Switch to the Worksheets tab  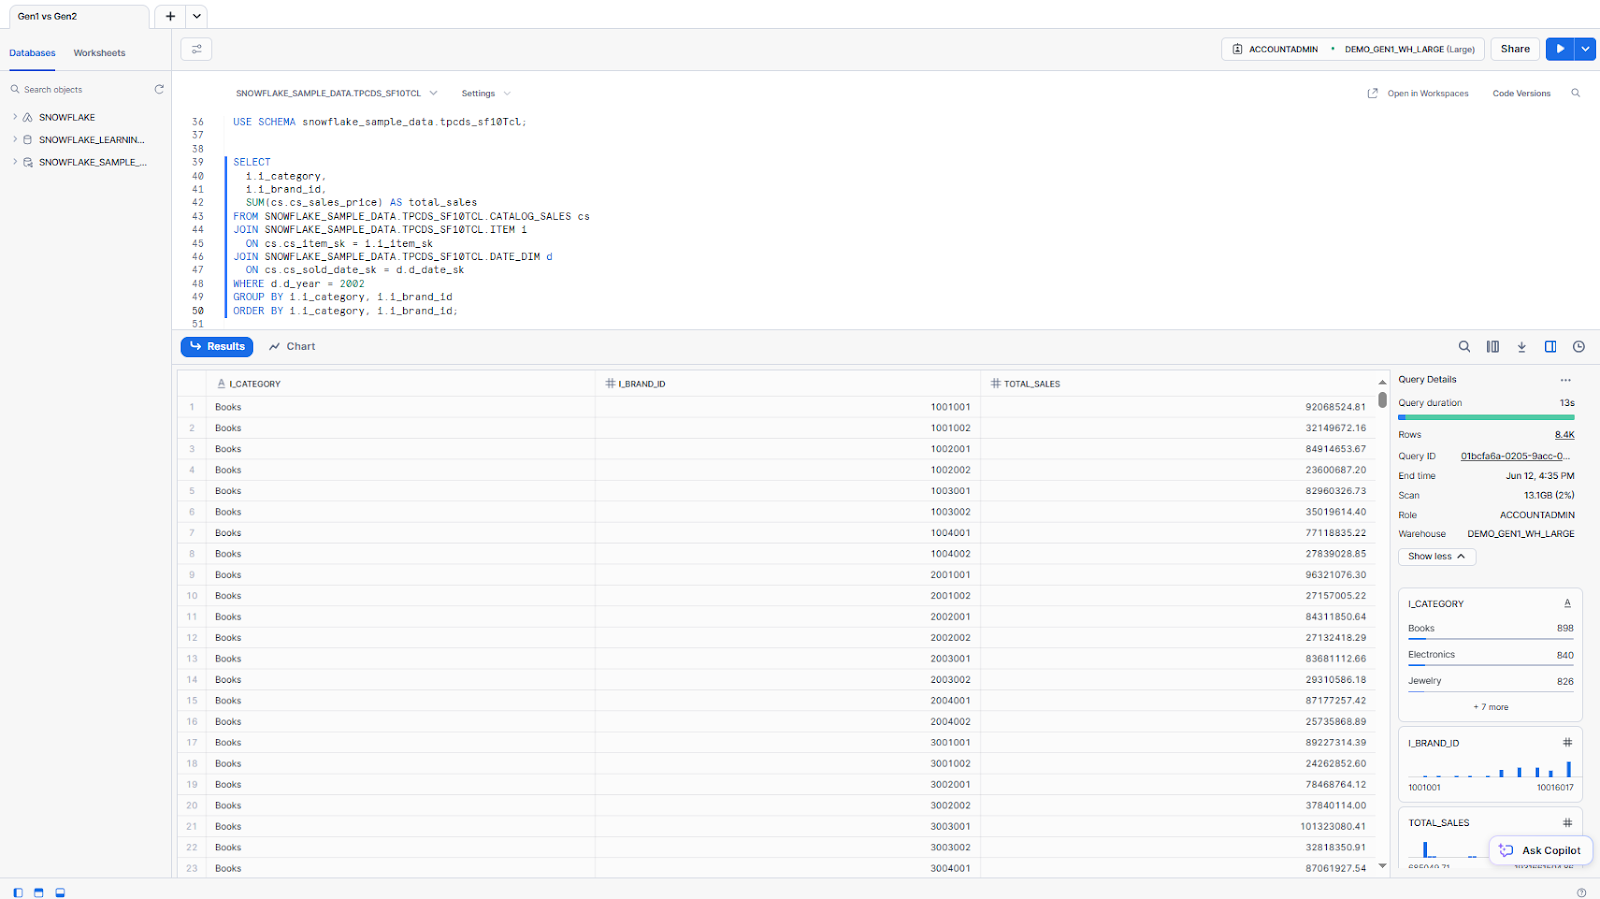point(99,53)
